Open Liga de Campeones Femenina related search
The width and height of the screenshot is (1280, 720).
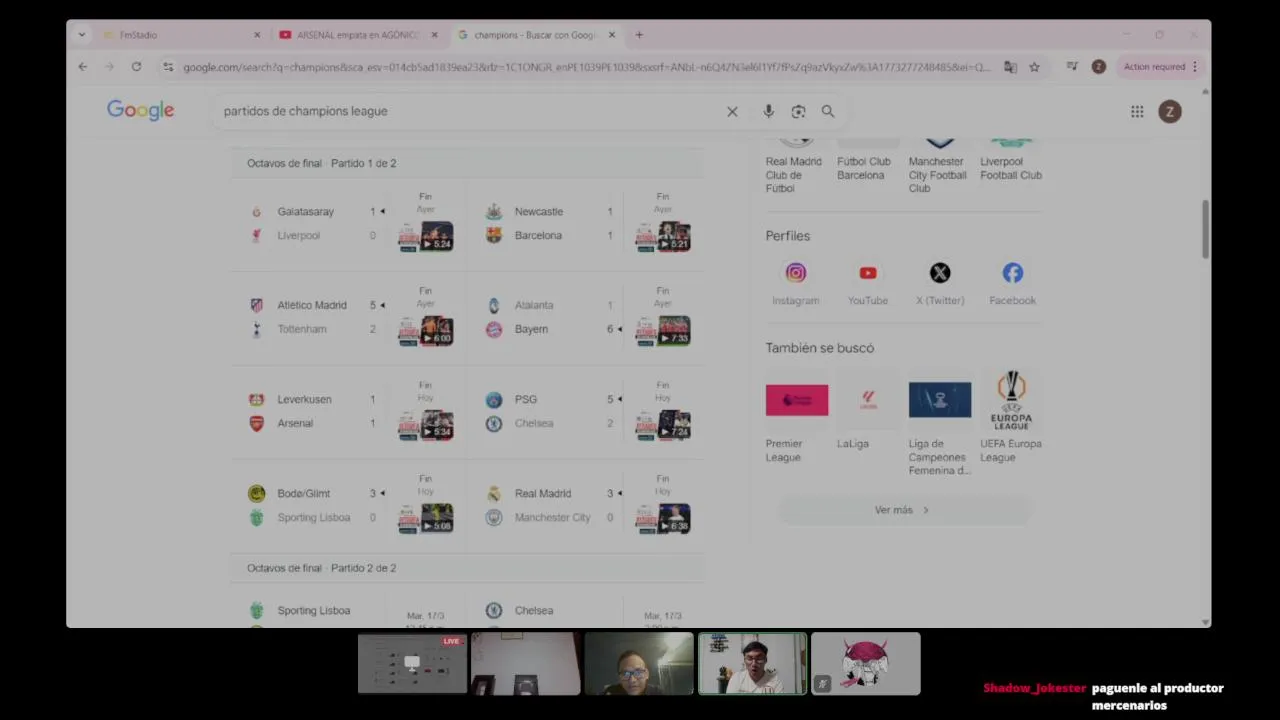coord(940,423)
